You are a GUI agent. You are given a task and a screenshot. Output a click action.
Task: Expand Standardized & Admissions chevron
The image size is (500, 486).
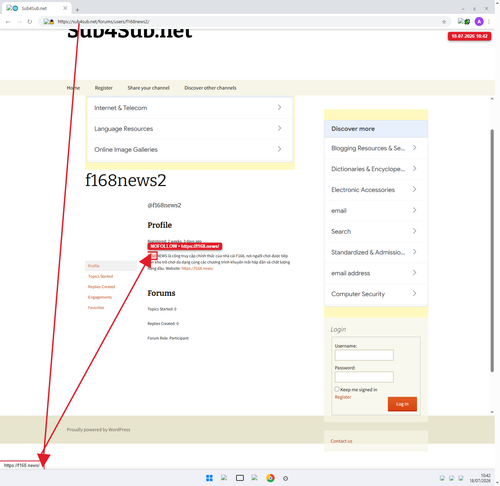pos(414,252)
